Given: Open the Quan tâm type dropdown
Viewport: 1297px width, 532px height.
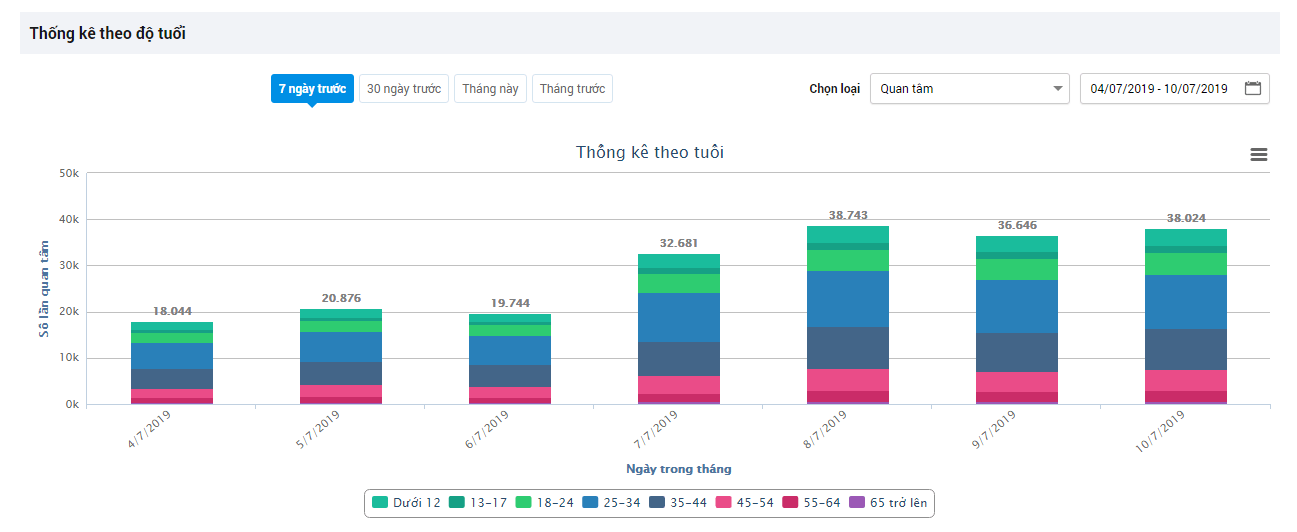Looking at the screenshot, I should pos(969,88).
